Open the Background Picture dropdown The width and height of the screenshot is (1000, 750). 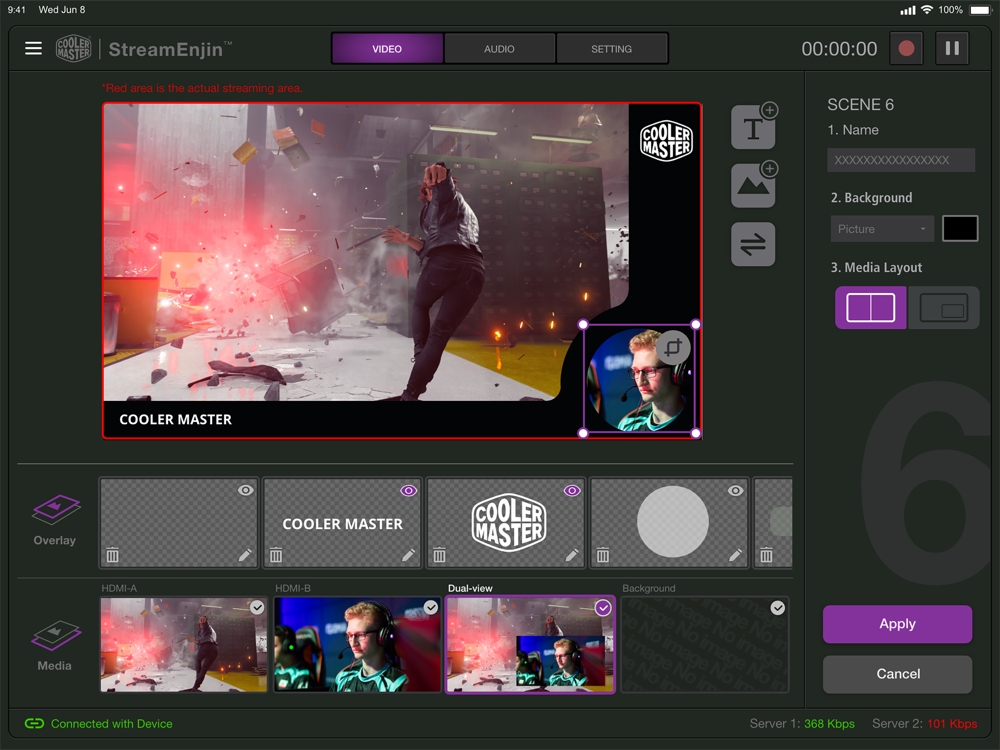pyautogui.click(x=881, y=229)
